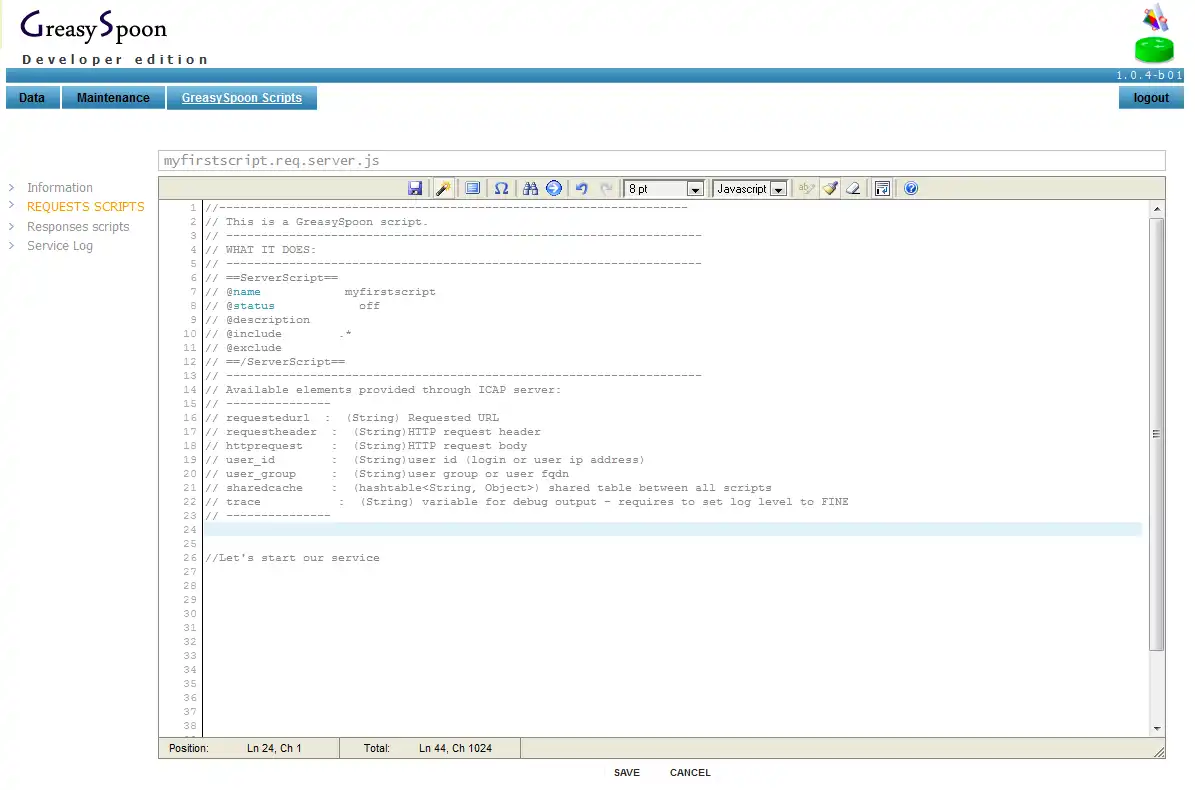Open editor help via blue question mark
The width and height of the screenshot is (1195, 790).
tap(911, 188)
